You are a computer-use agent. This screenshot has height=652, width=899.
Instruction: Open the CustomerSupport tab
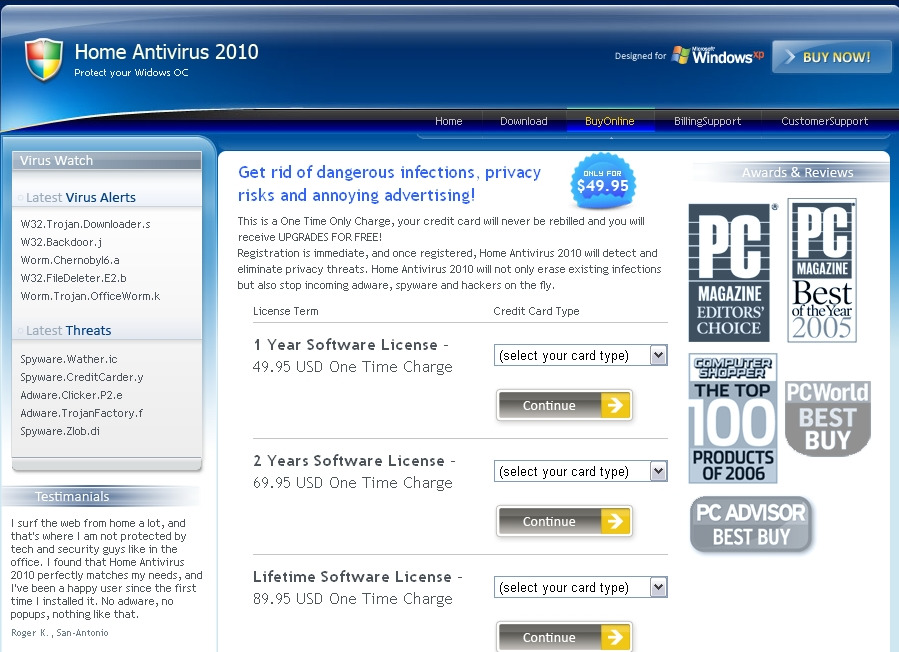pyautogui.click(x=824, y=121)
